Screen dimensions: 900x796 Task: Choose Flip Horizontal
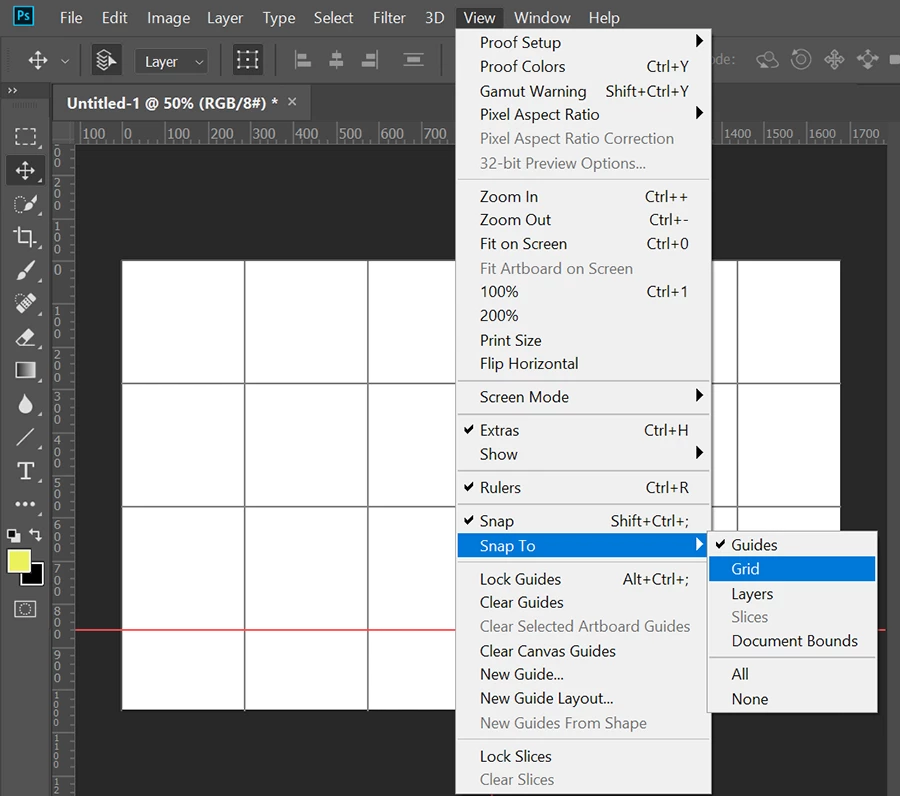point(583,364)
